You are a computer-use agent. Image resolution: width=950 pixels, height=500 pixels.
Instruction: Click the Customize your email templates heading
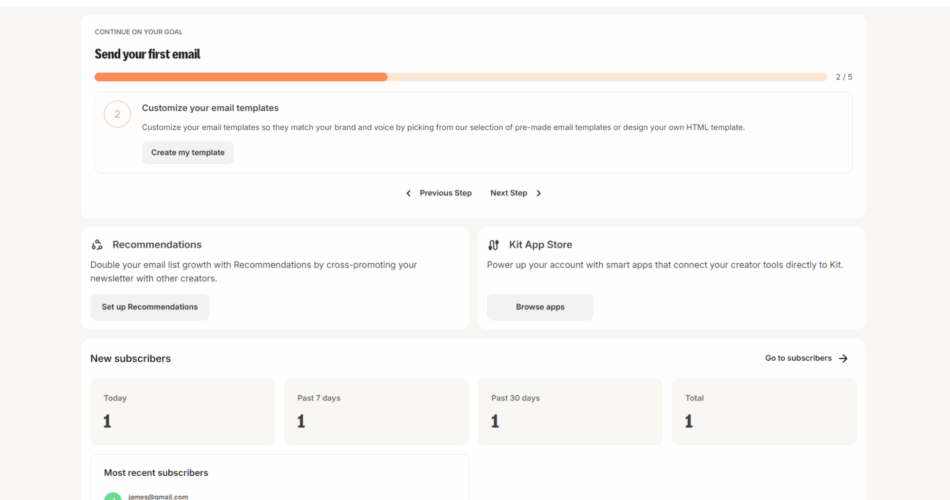(x=210, y=108)
